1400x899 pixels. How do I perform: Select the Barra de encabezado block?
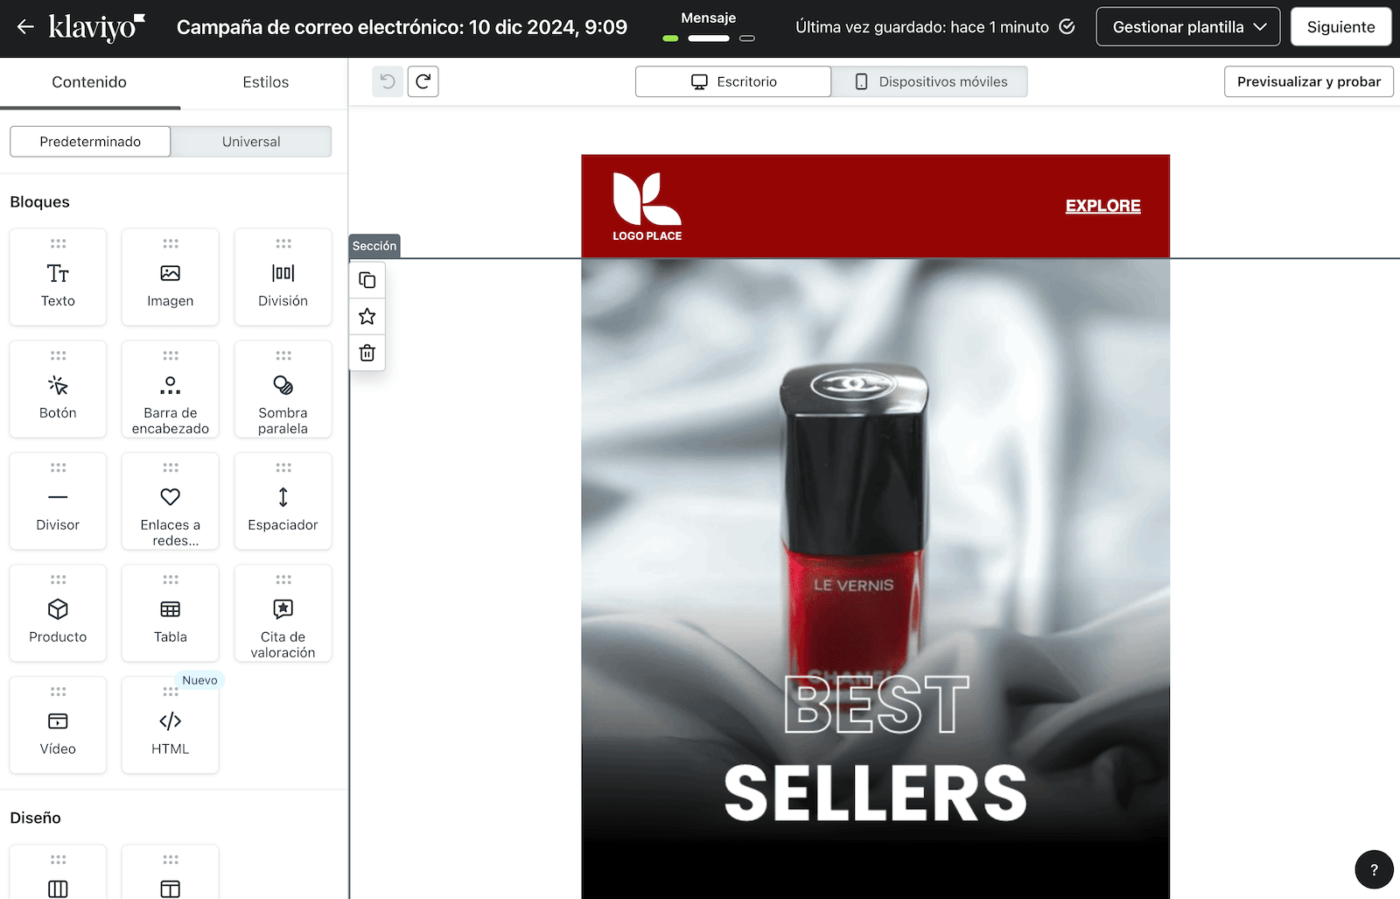170,389
